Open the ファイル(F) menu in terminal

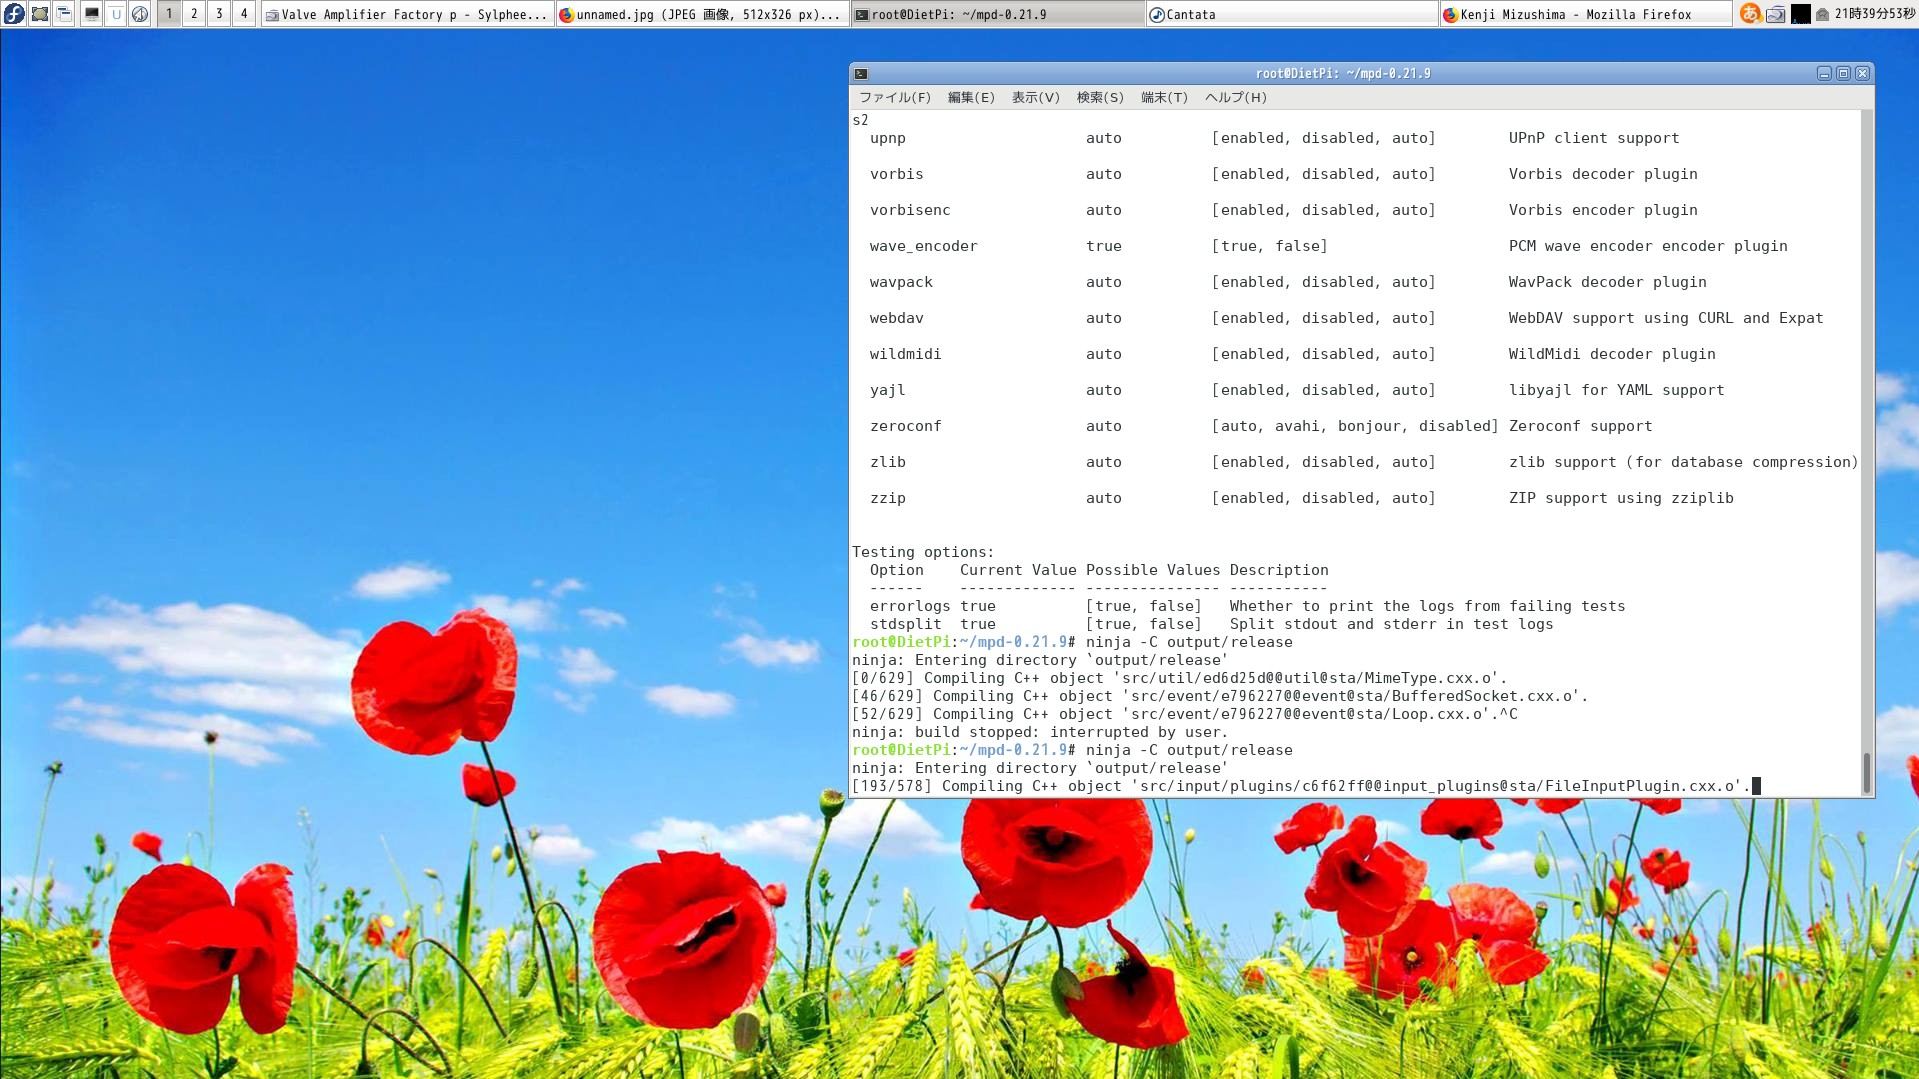click(x=894, y=97)
